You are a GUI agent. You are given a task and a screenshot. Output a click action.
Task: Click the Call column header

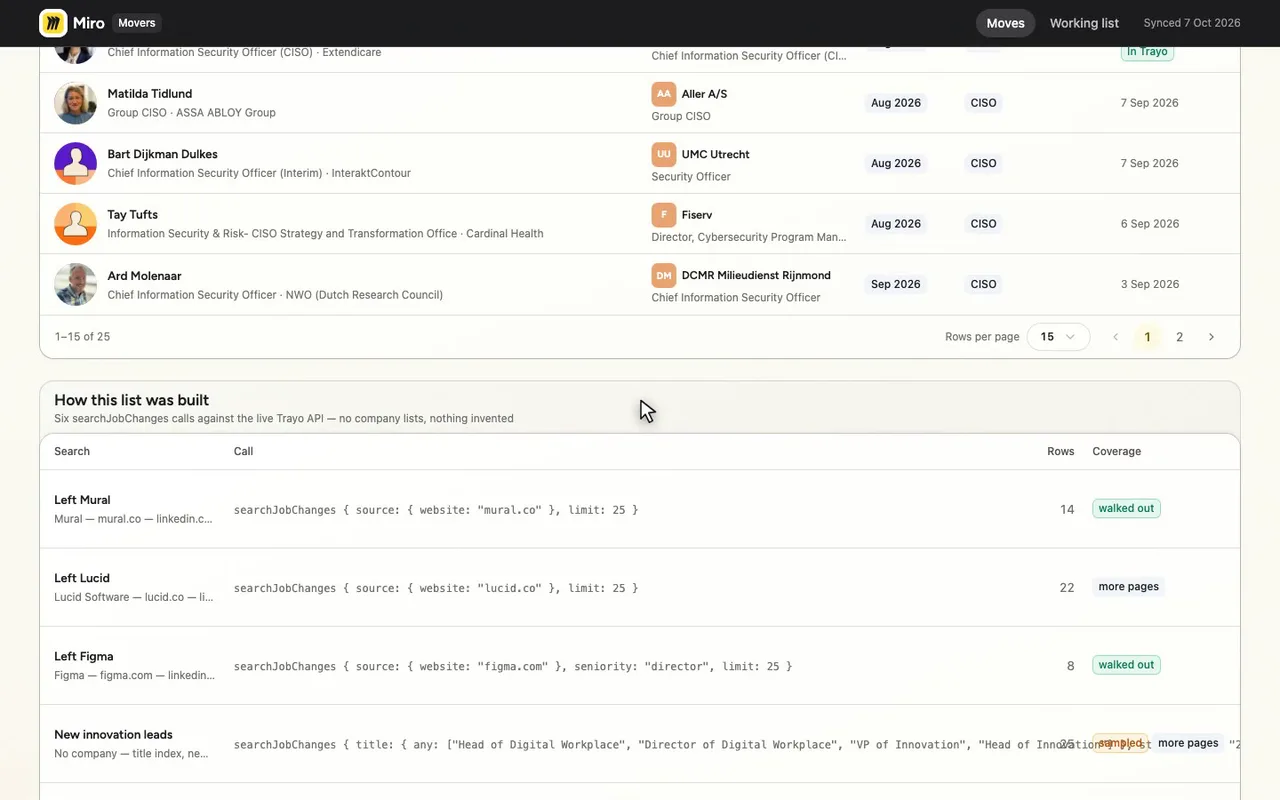click(243, 452)
